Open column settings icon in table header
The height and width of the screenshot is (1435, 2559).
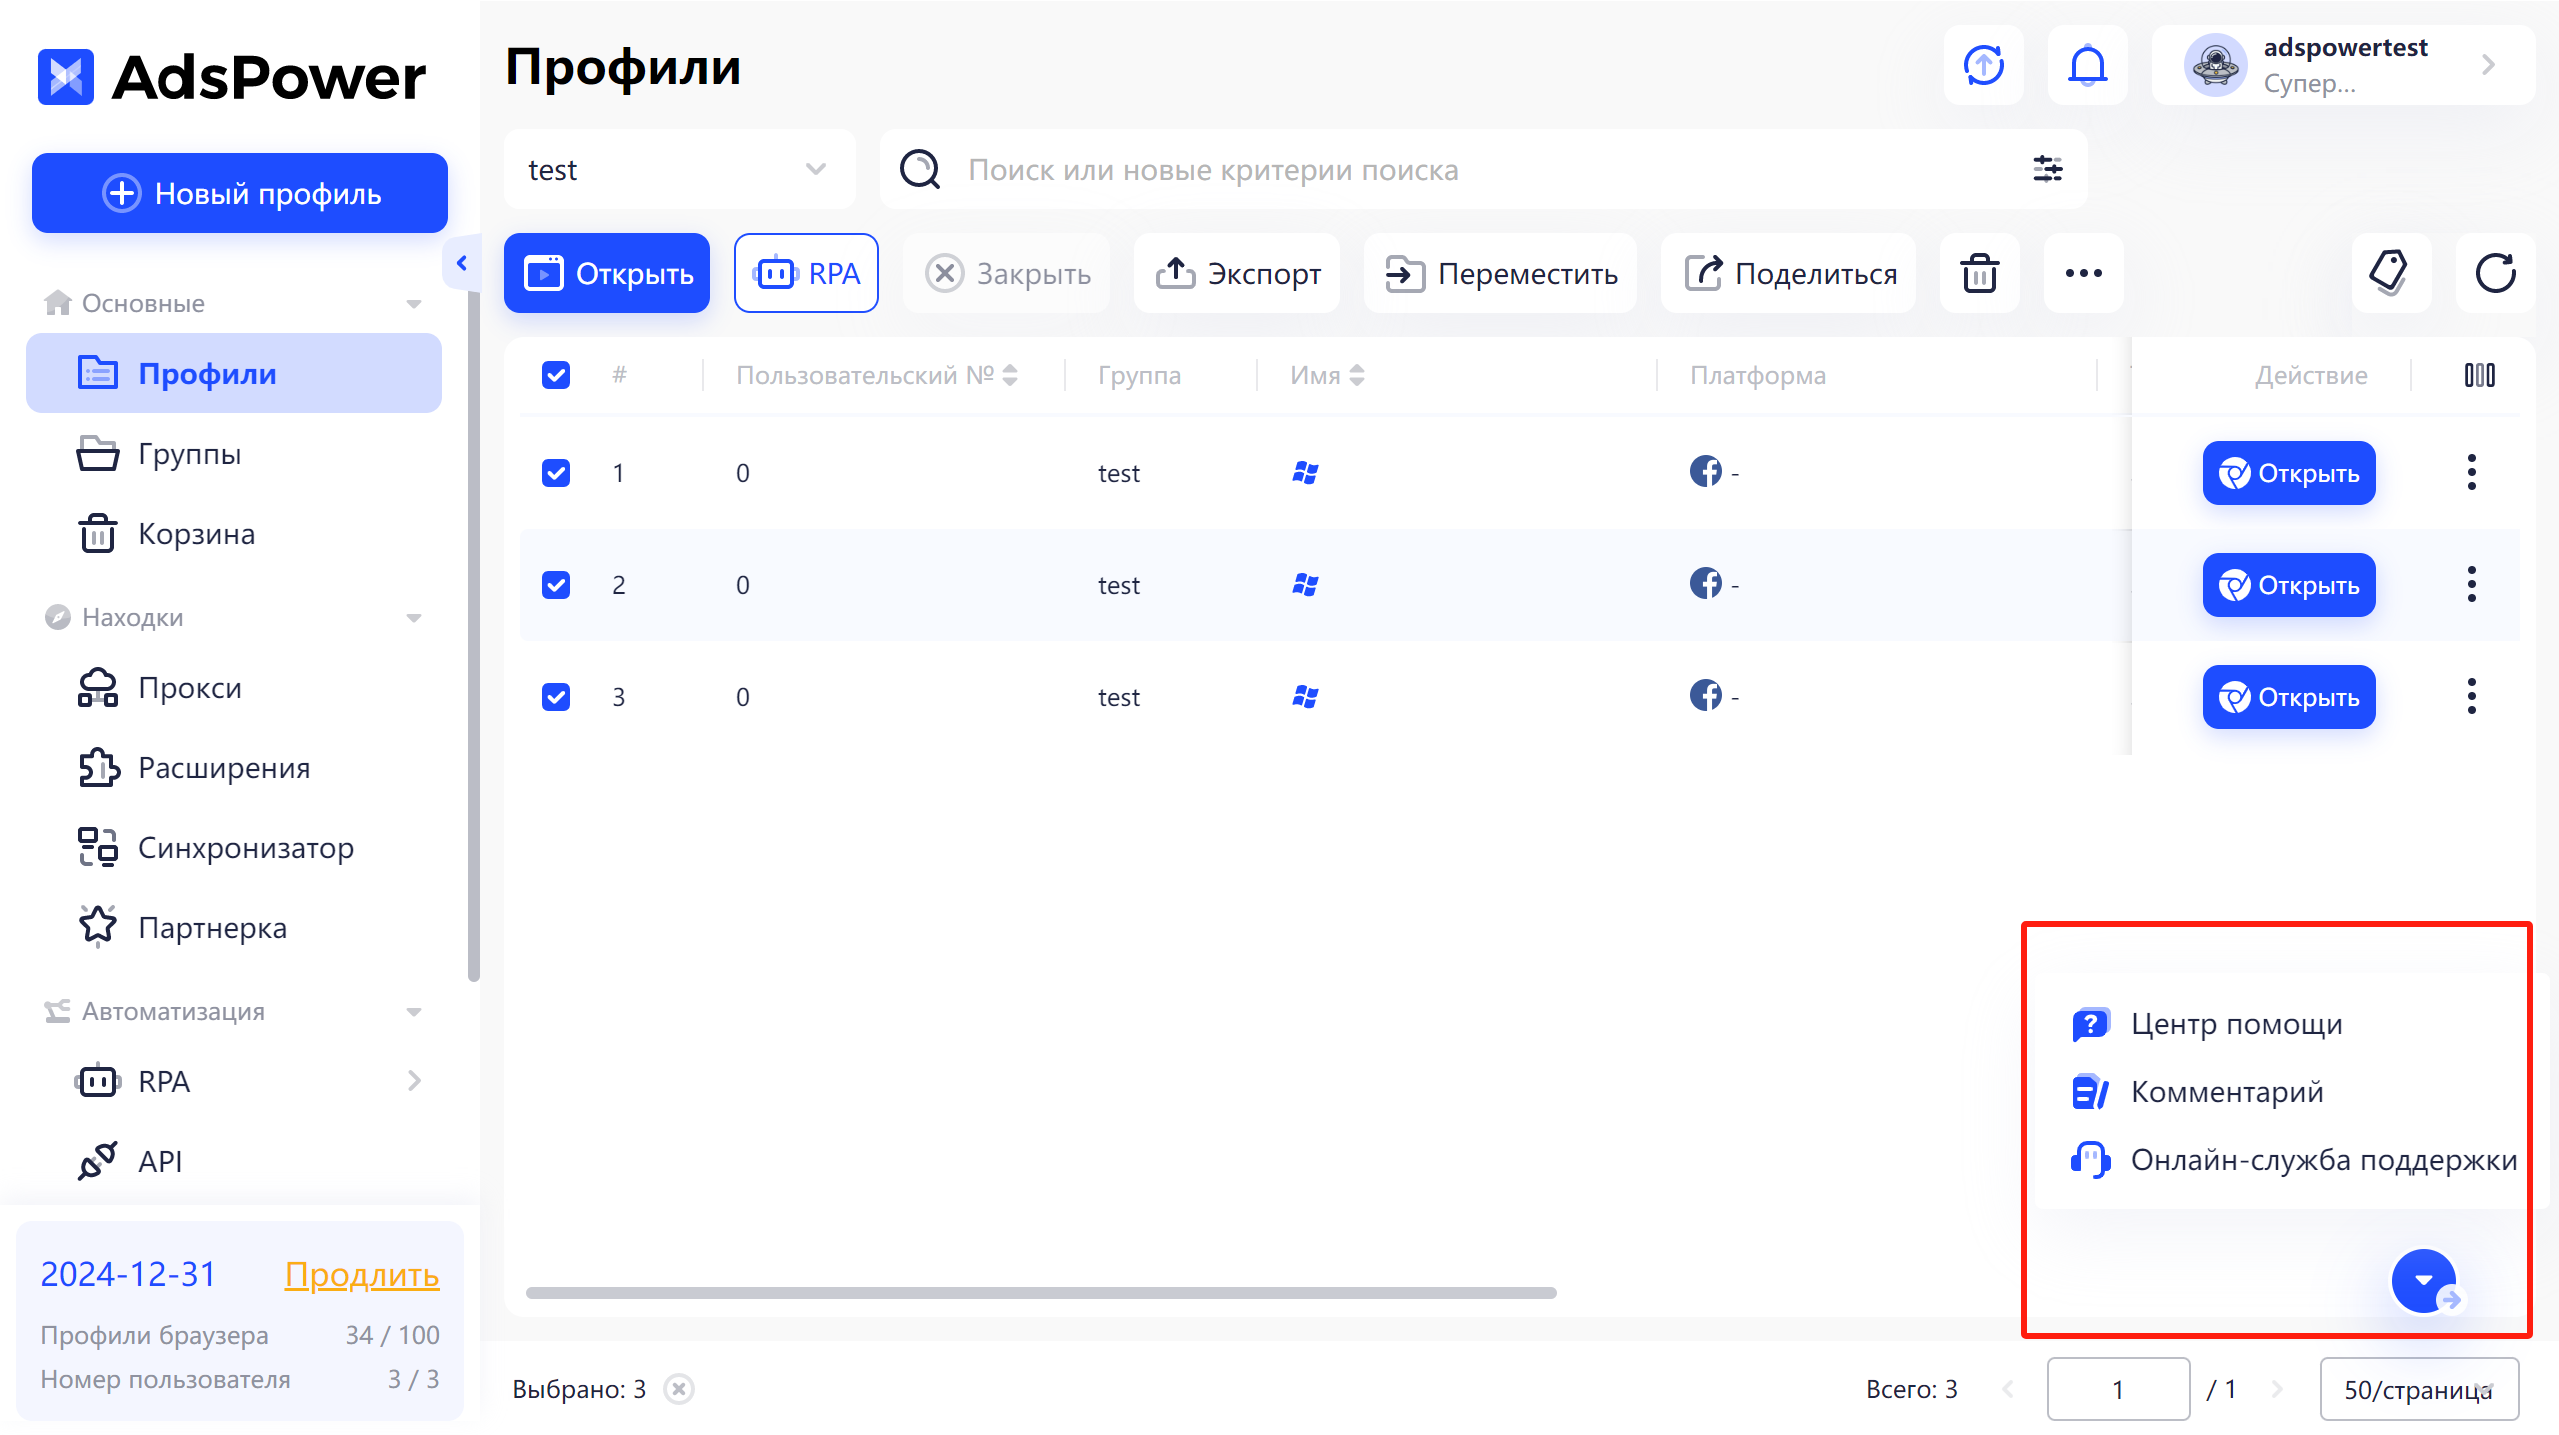(2479, 375)
